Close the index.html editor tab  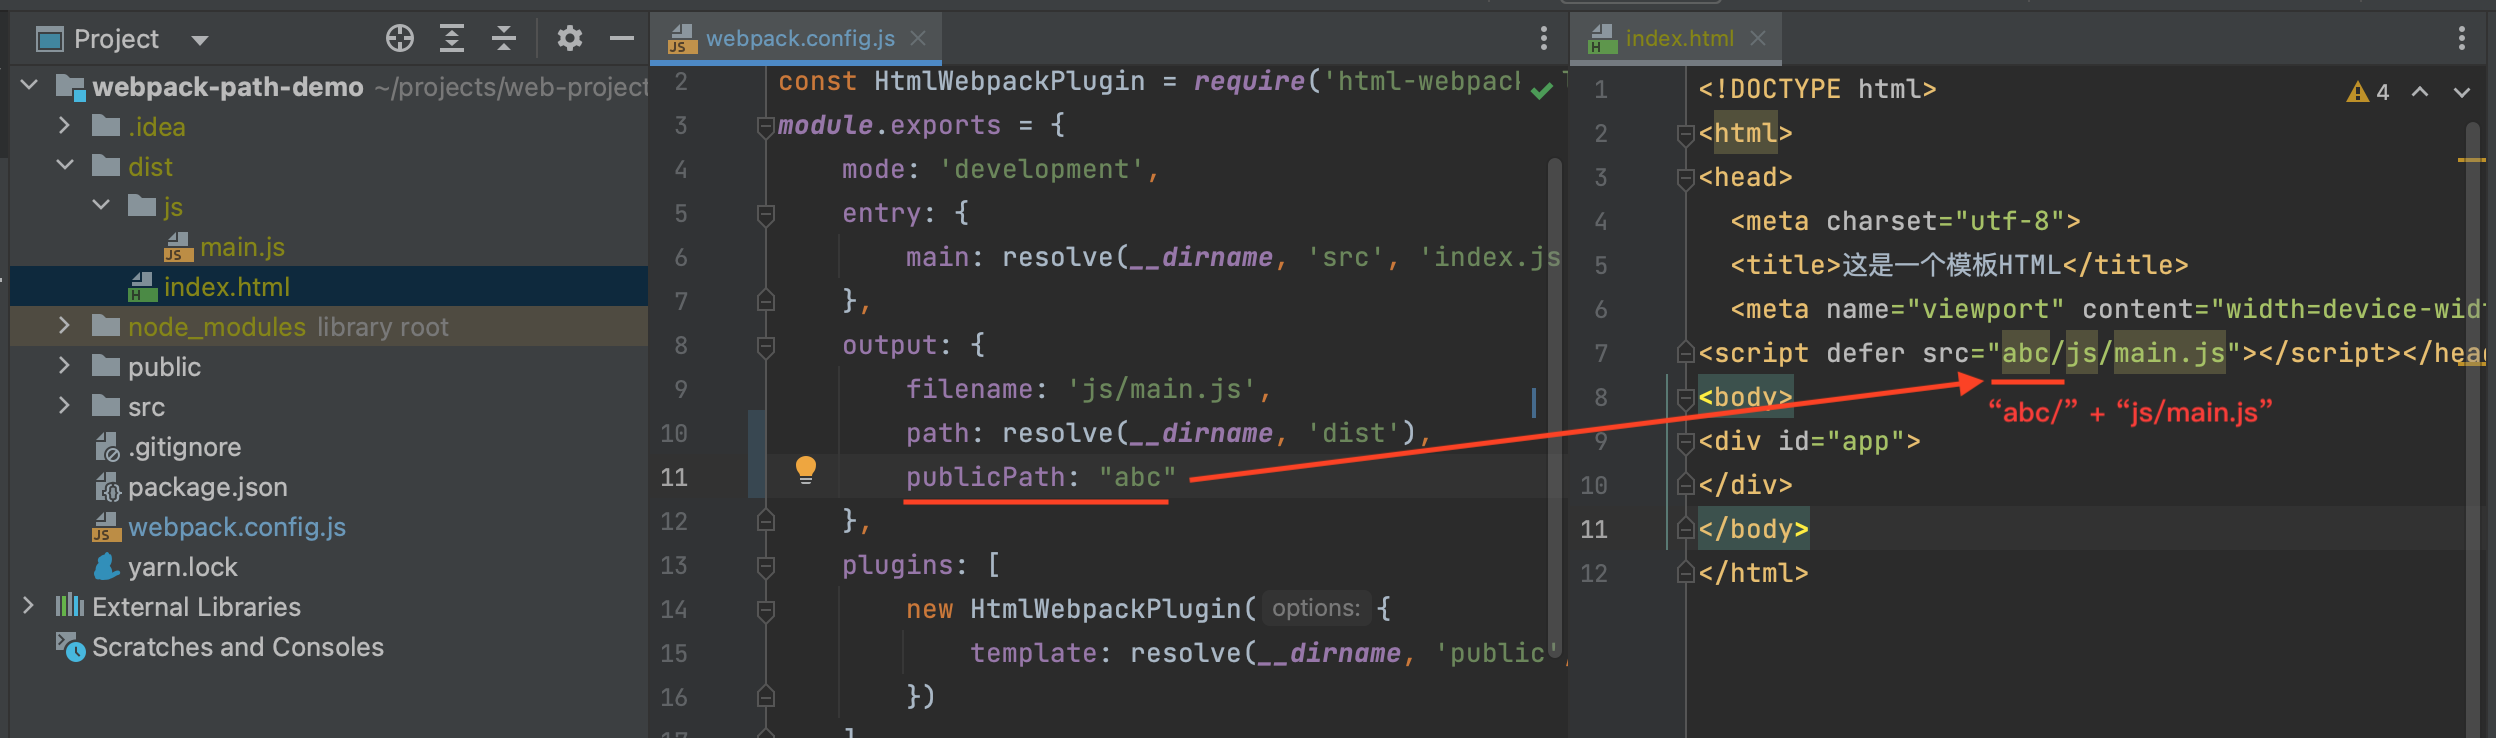[x=1758, y=38]
